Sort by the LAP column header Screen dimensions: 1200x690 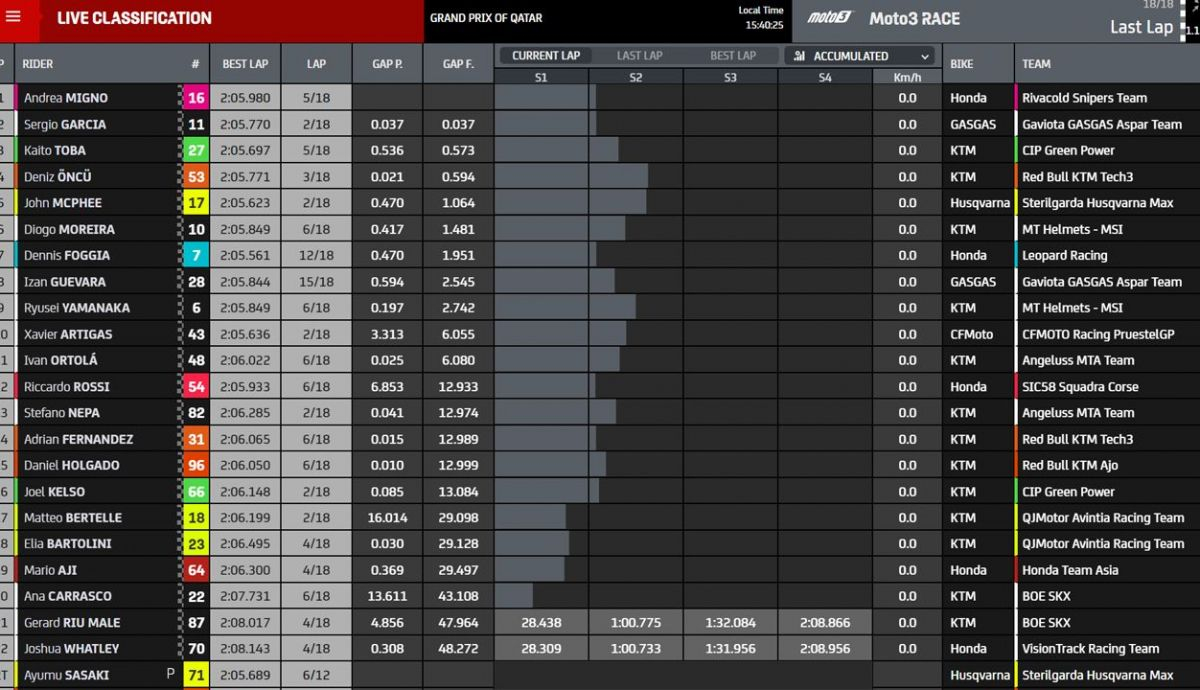tap(316, 64)
